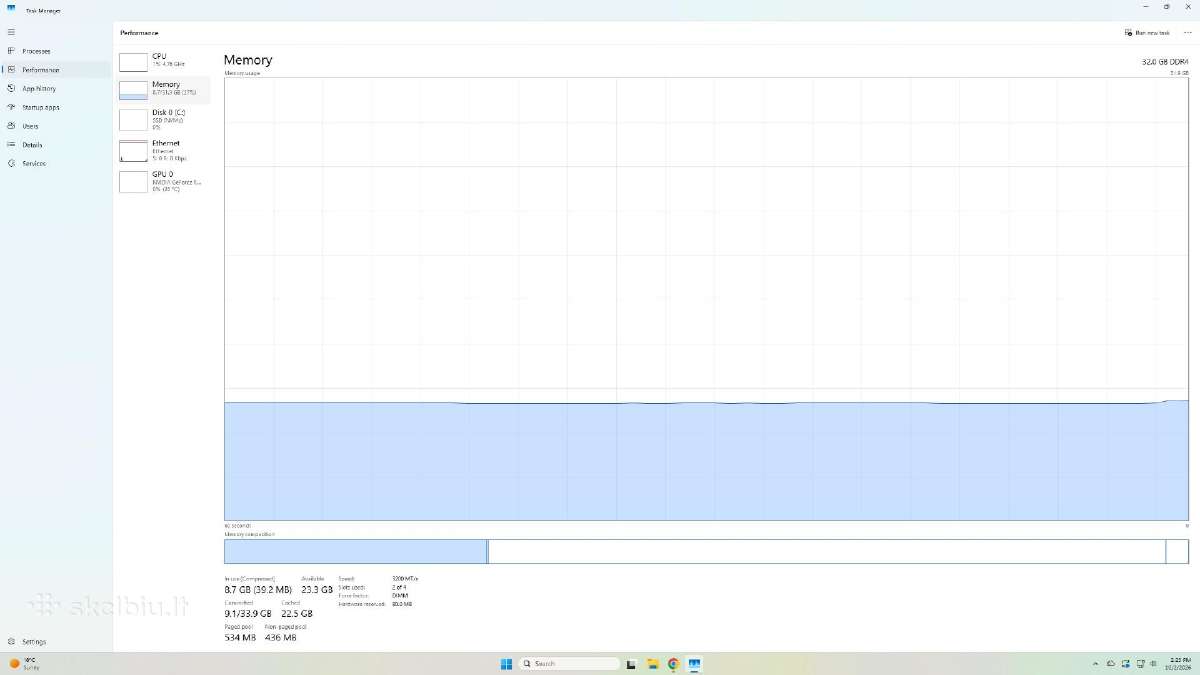This screenshot has height=675, width=1200.
Task: Open Task Manager Settings
Action: coord(56,641)
